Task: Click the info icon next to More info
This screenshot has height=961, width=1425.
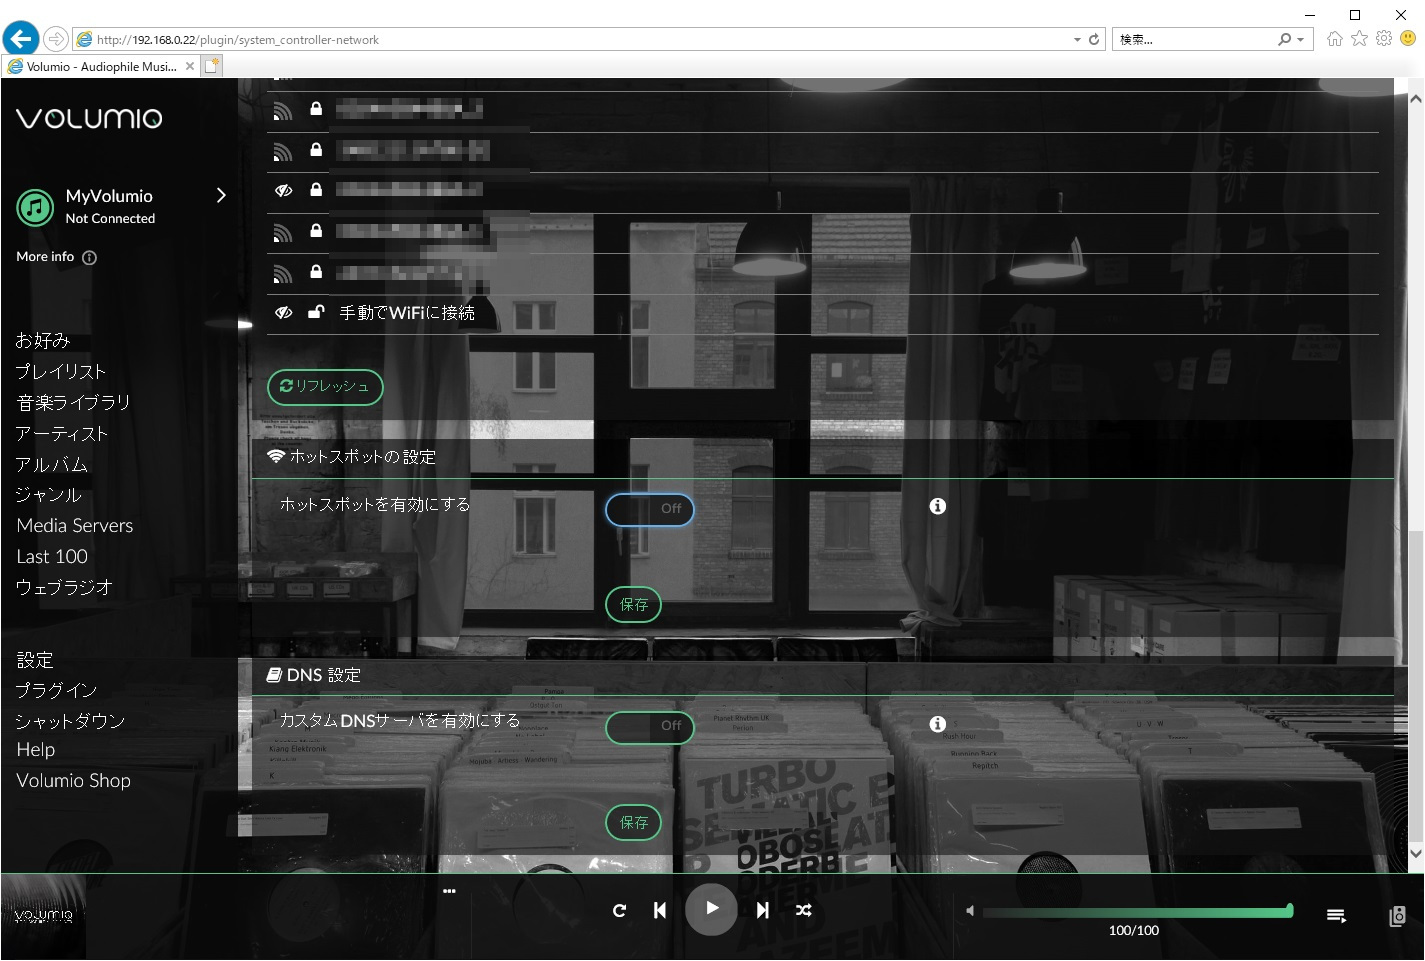Action: [89, 257]
